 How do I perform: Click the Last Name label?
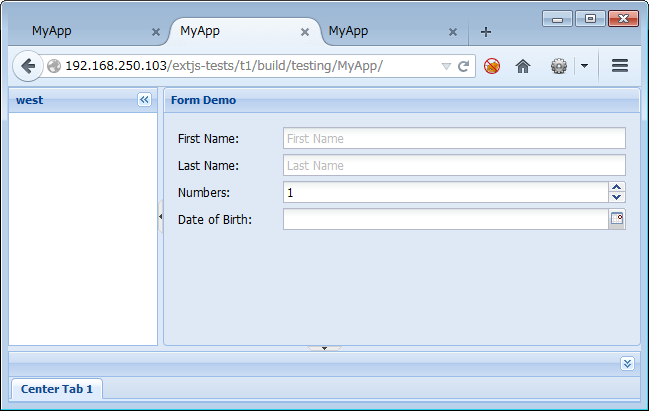click(x=208, y=166)
